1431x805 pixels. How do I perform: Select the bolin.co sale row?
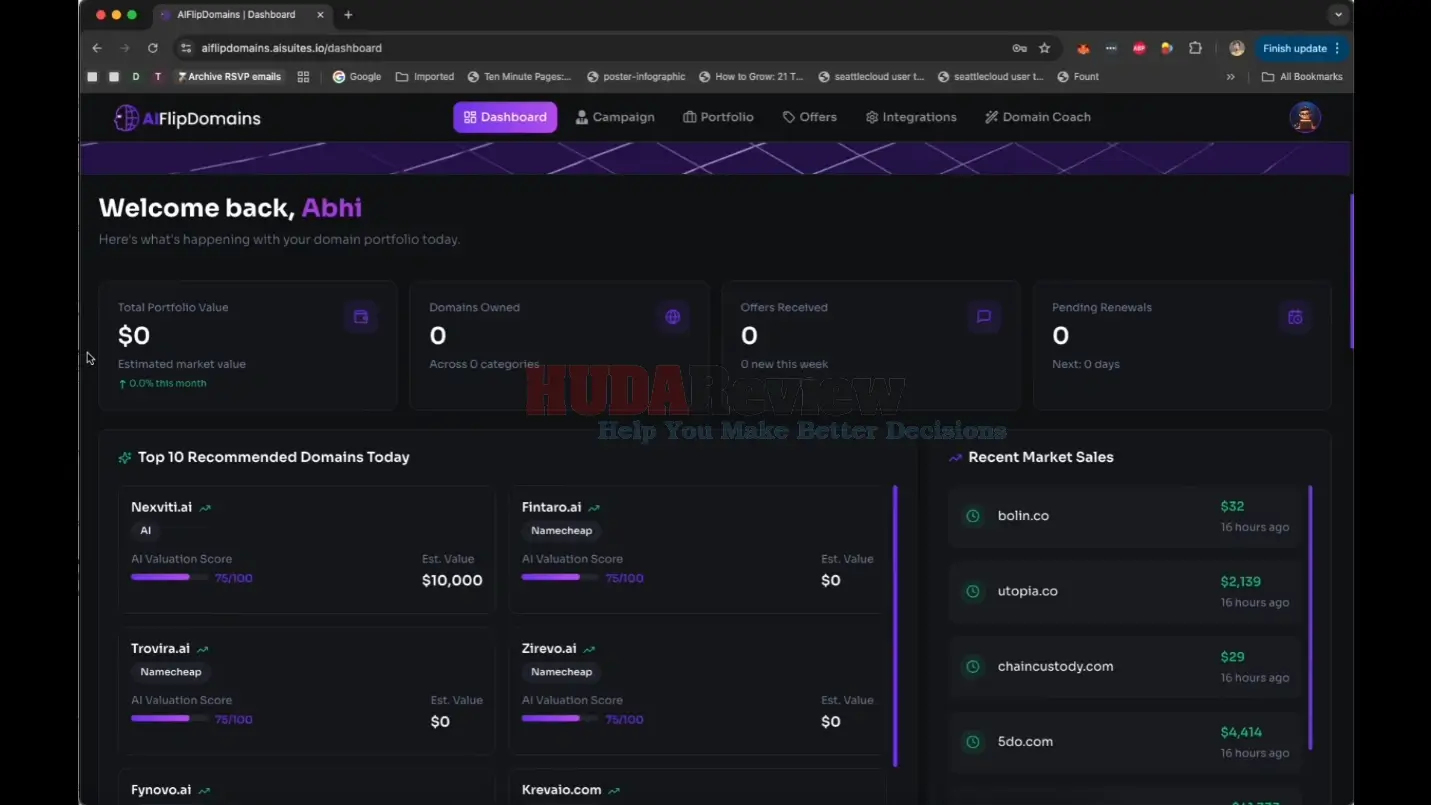click(1125, 516)
